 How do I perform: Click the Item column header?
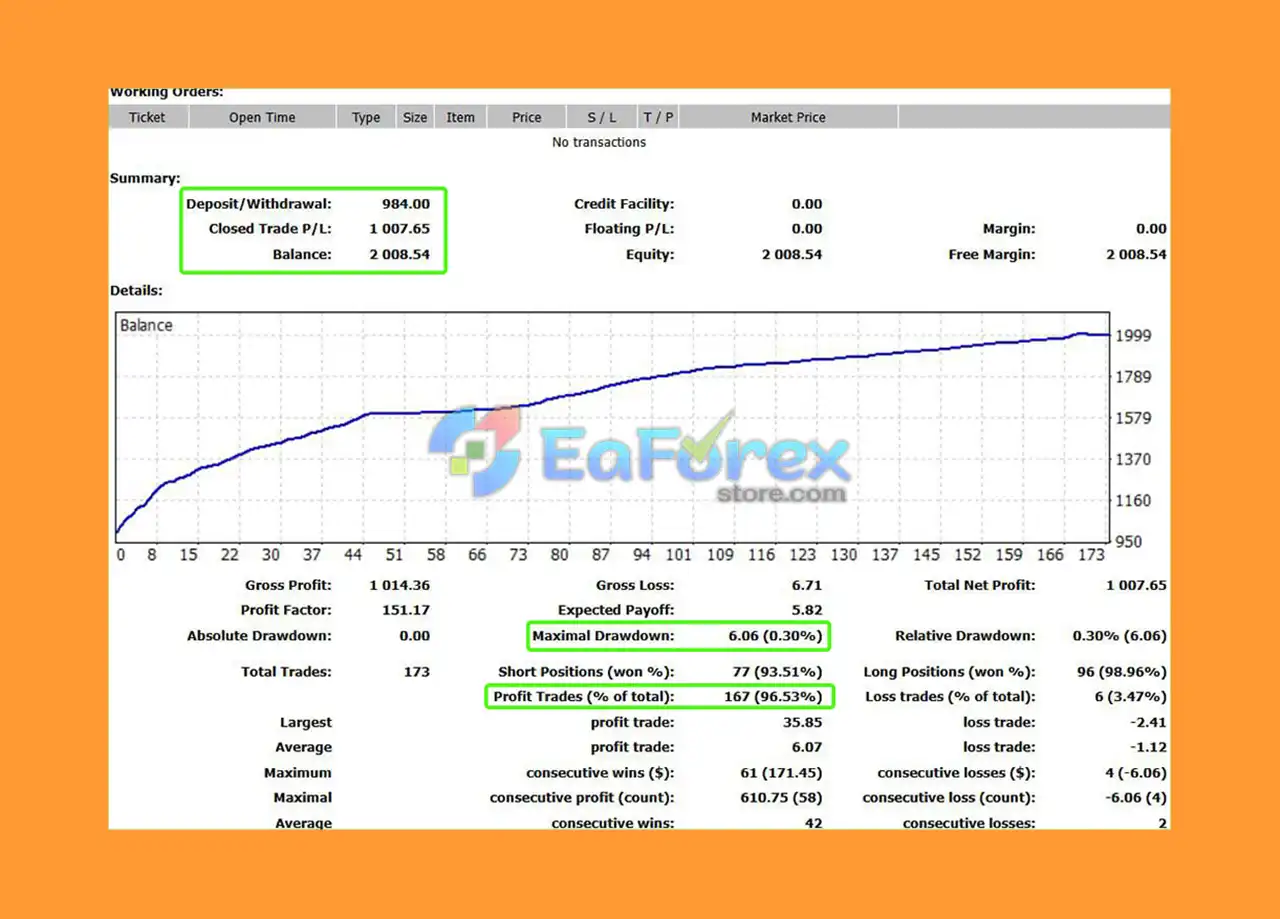pyautogui.click(x=460, y=117)
